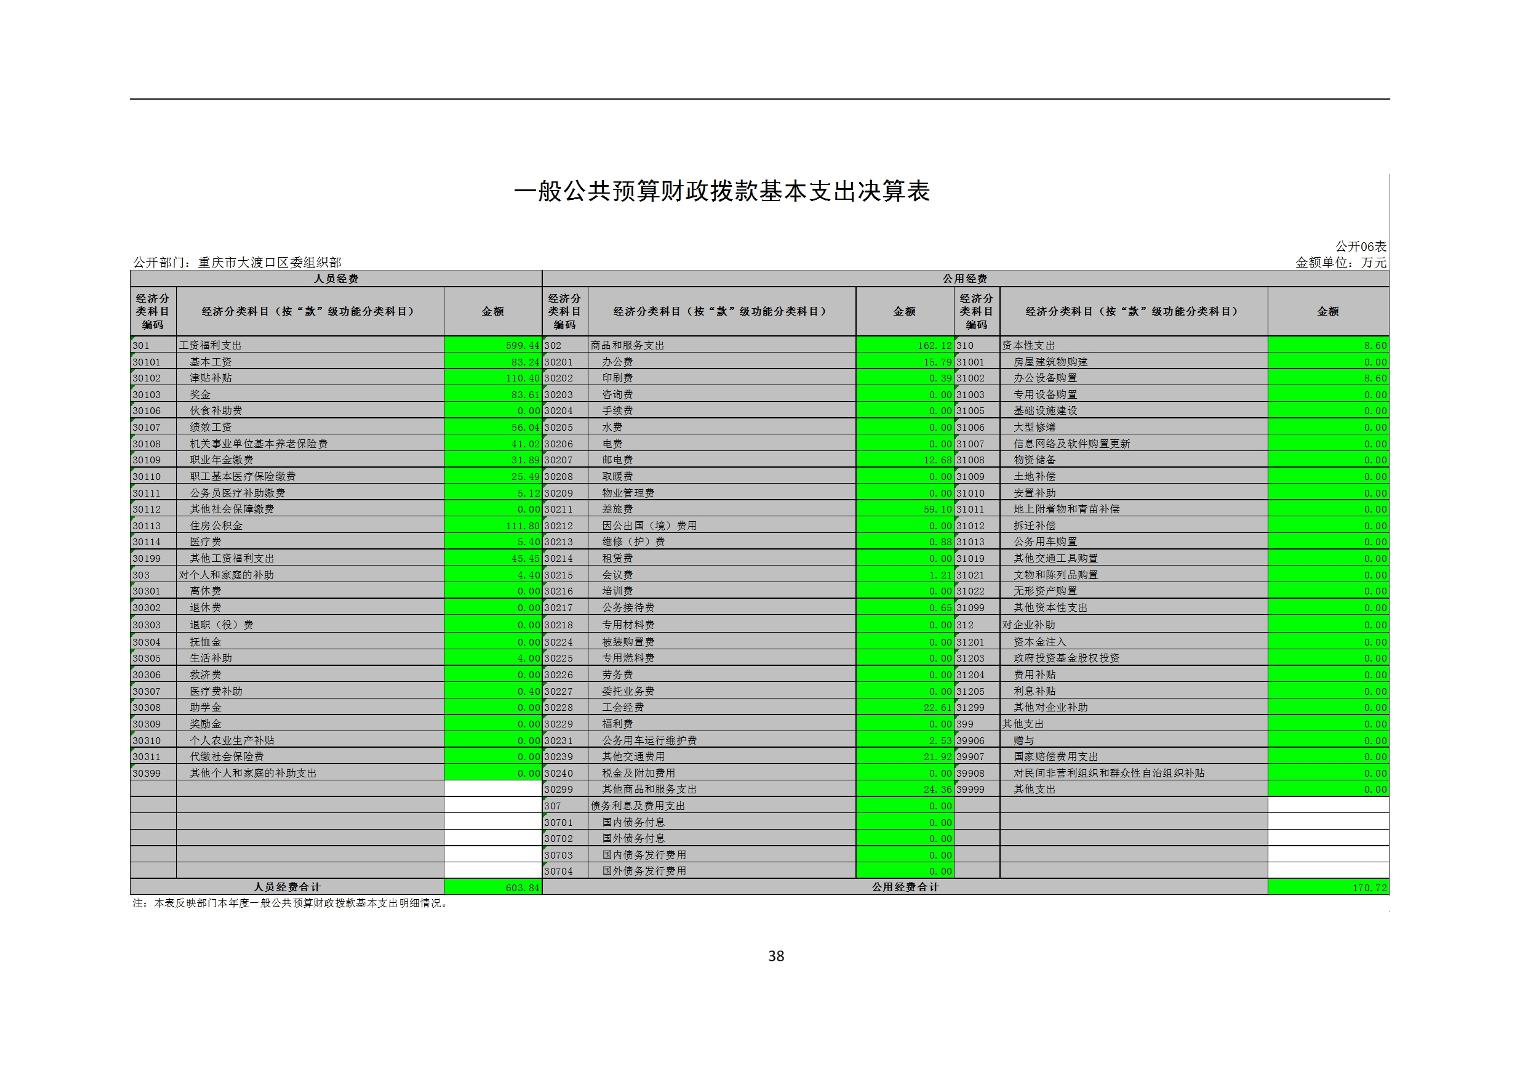The width and height of the screenshot is (1520, 1074).
Task: Click the 公用经费合计 total label
Action: click(x=904, y=887)
